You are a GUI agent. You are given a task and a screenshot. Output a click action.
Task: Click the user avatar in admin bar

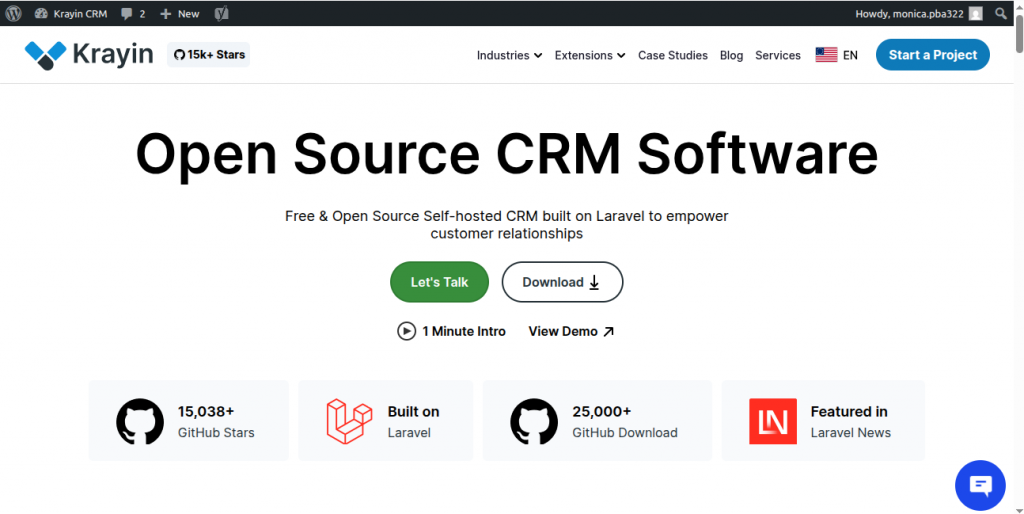click(976, 14)
